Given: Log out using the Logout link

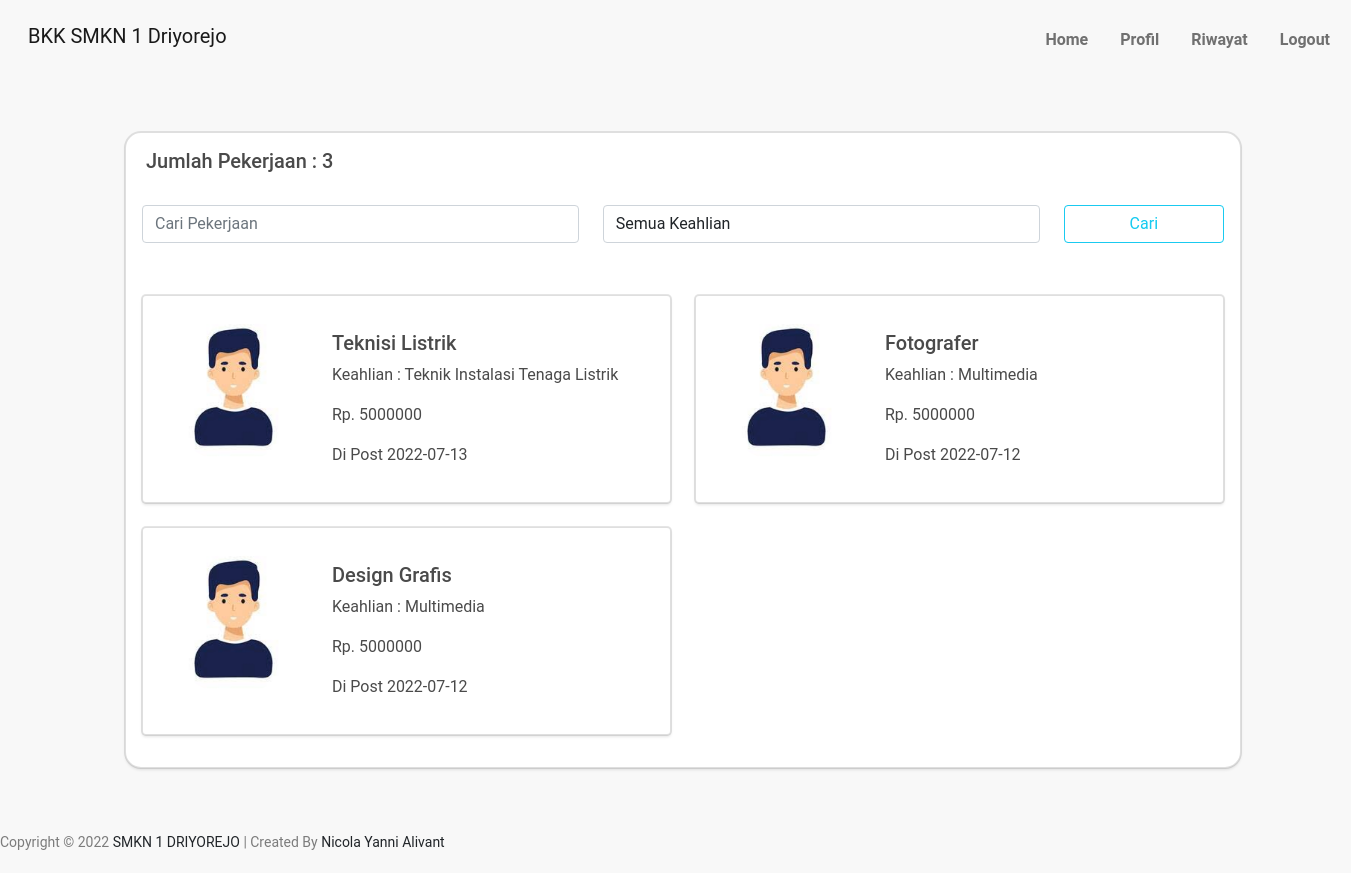Looking at the screenshot, I should (1304, 40).
